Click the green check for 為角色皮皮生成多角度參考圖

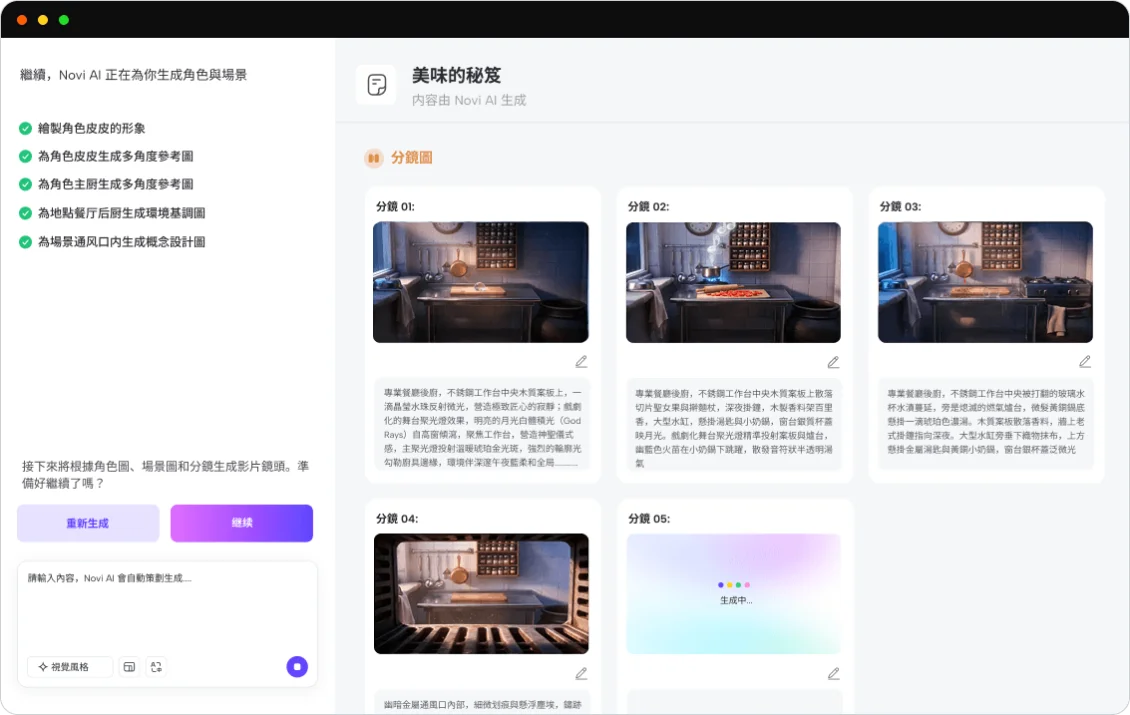tap(25, 156)
